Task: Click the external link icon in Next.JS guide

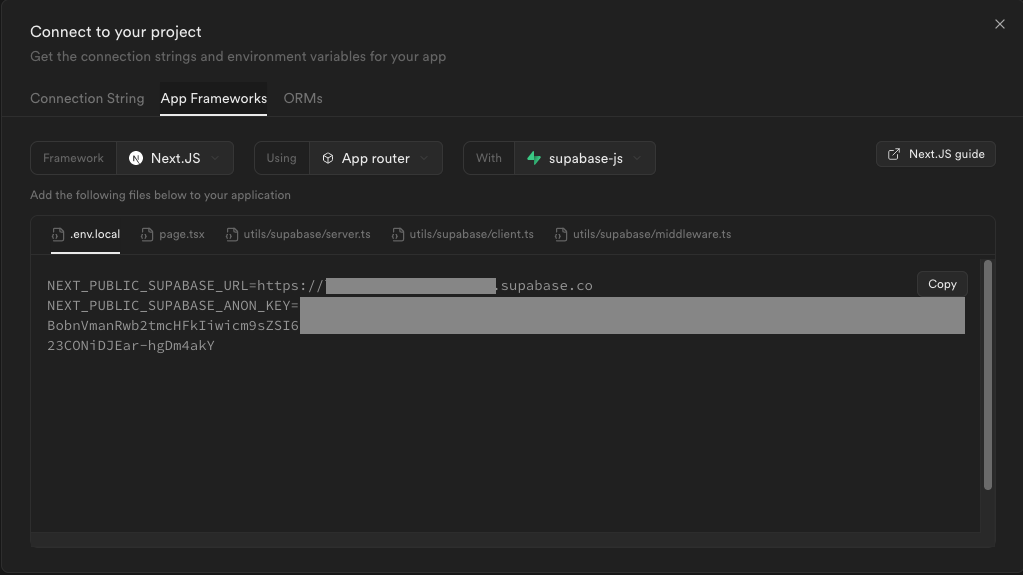Action: click(x=894, y=154)
